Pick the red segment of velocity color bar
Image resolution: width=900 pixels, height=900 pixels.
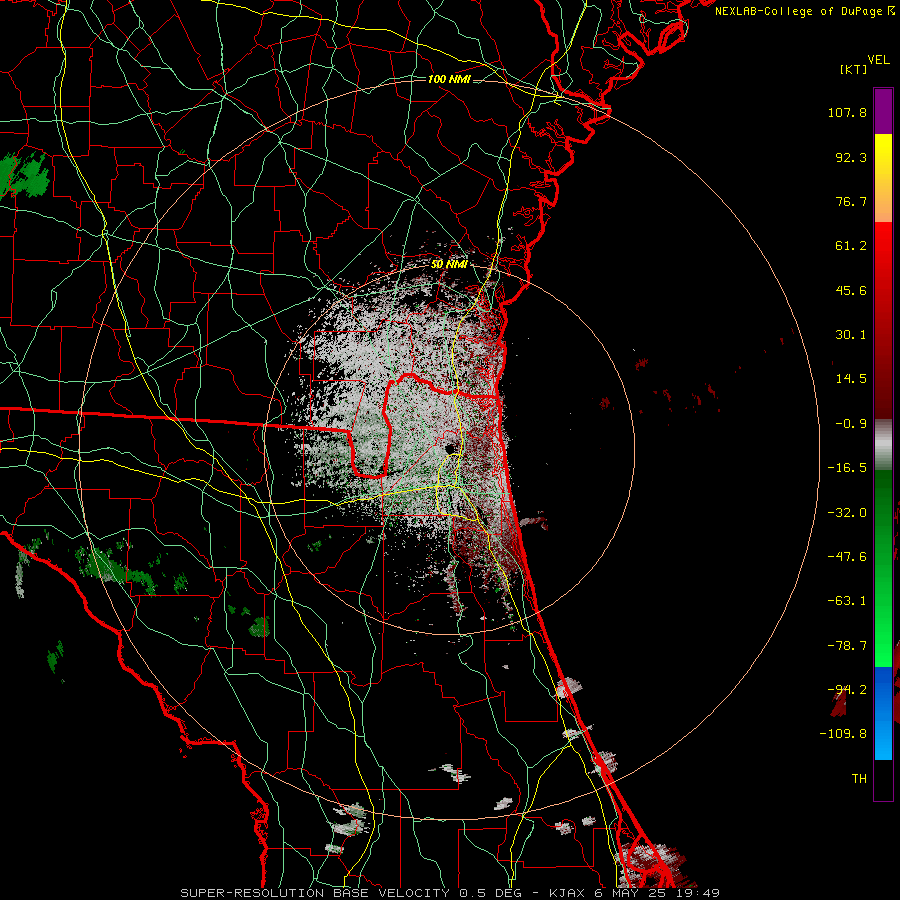tap(883, 320)
